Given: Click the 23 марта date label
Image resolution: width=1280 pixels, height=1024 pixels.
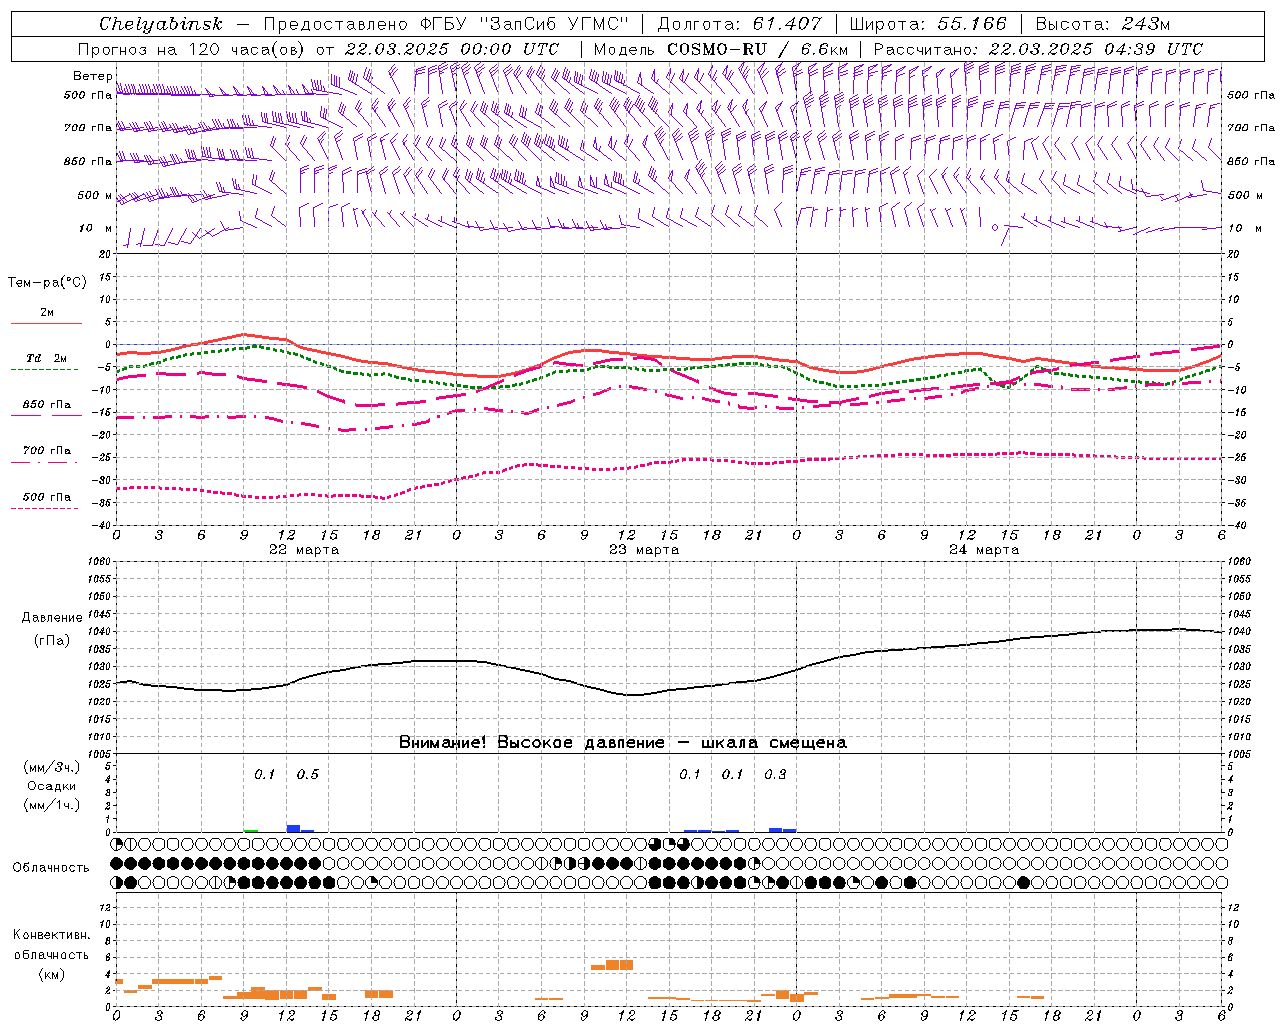Looking at the screenshot, I should pos(644,550).
